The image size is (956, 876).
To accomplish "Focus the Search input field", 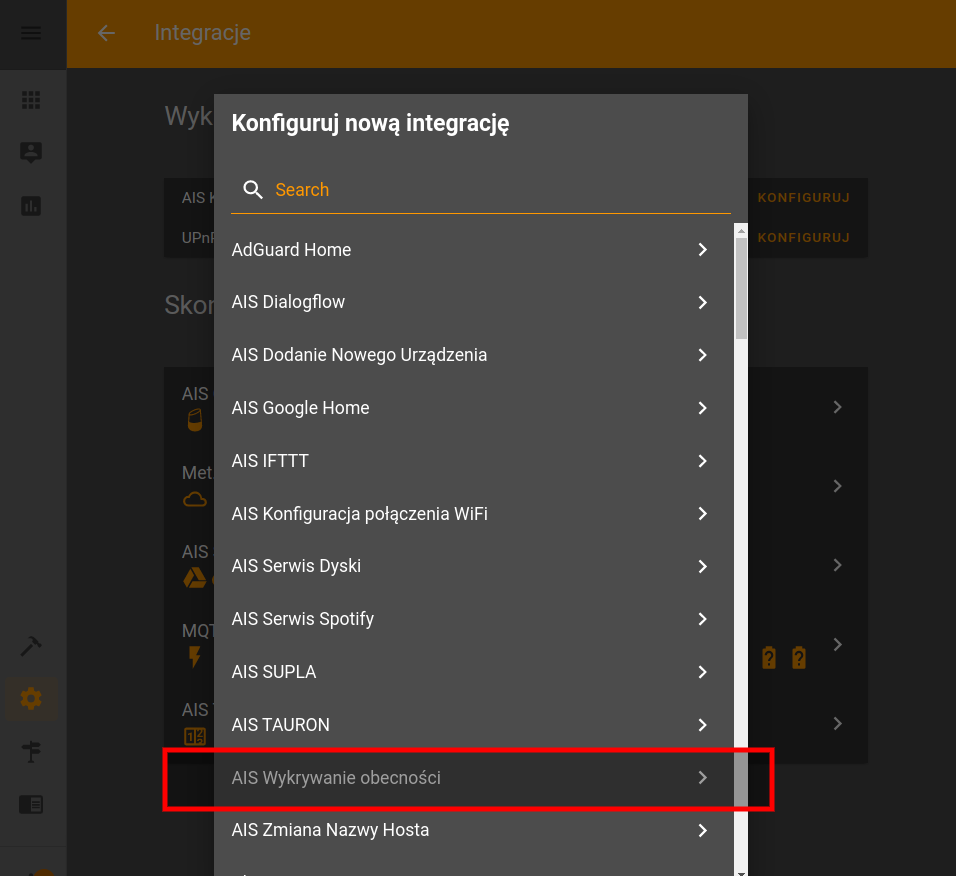I will 481,190.
